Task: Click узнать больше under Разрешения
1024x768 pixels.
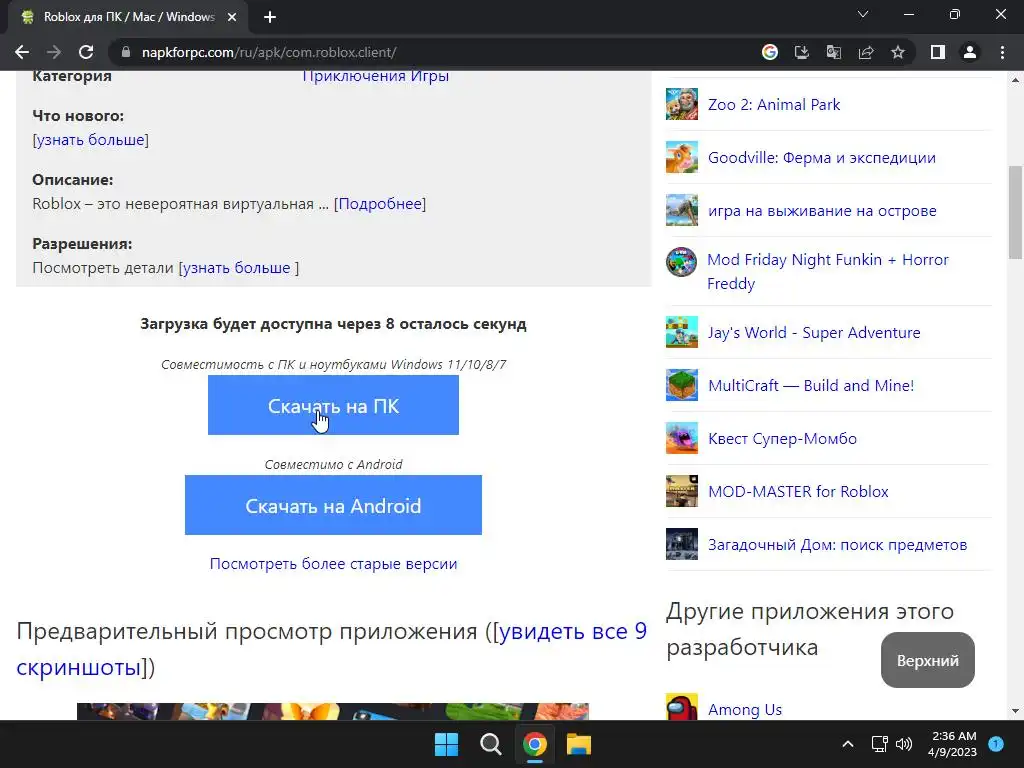Action: [236, 268]
